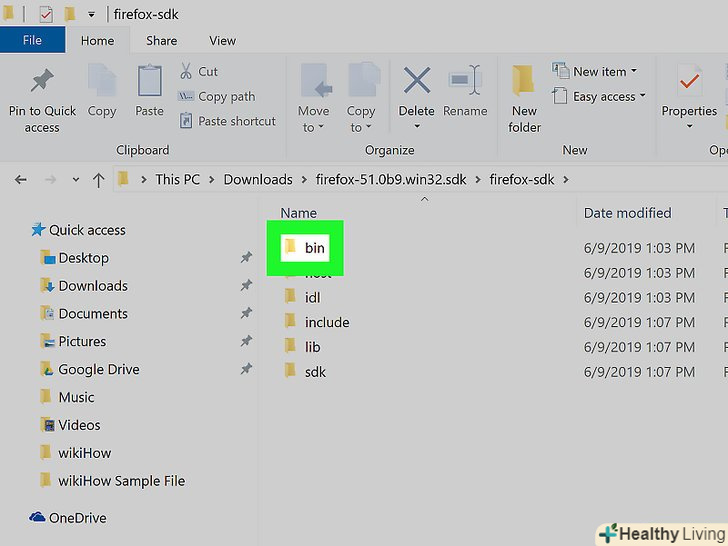Click the pin icon beside Downloads
The width and height of the screenshot is (728, 546).
[246, 285]
